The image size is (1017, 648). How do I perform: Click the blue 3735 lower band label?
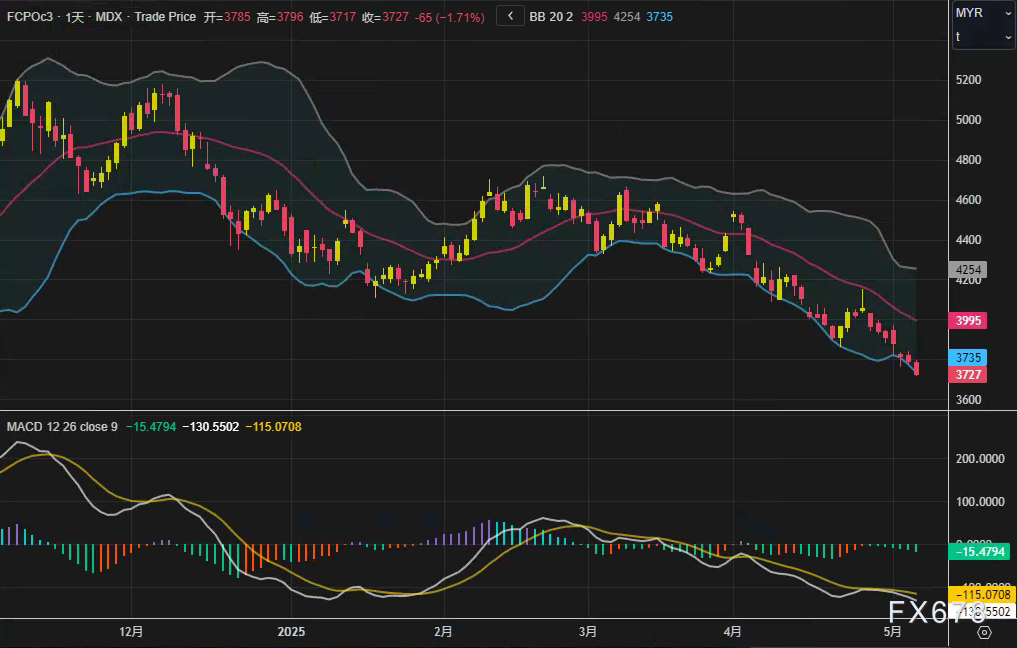(969, 358)
